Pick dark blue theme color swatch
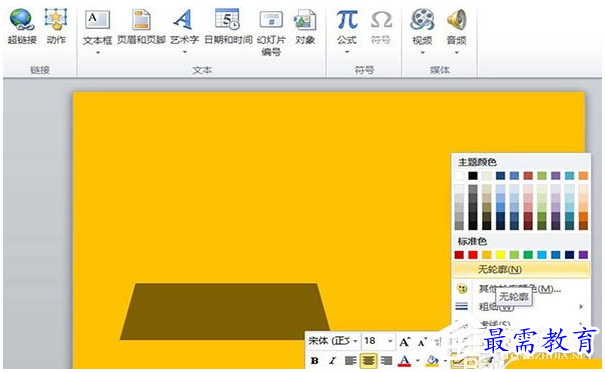 coord(500,176)
